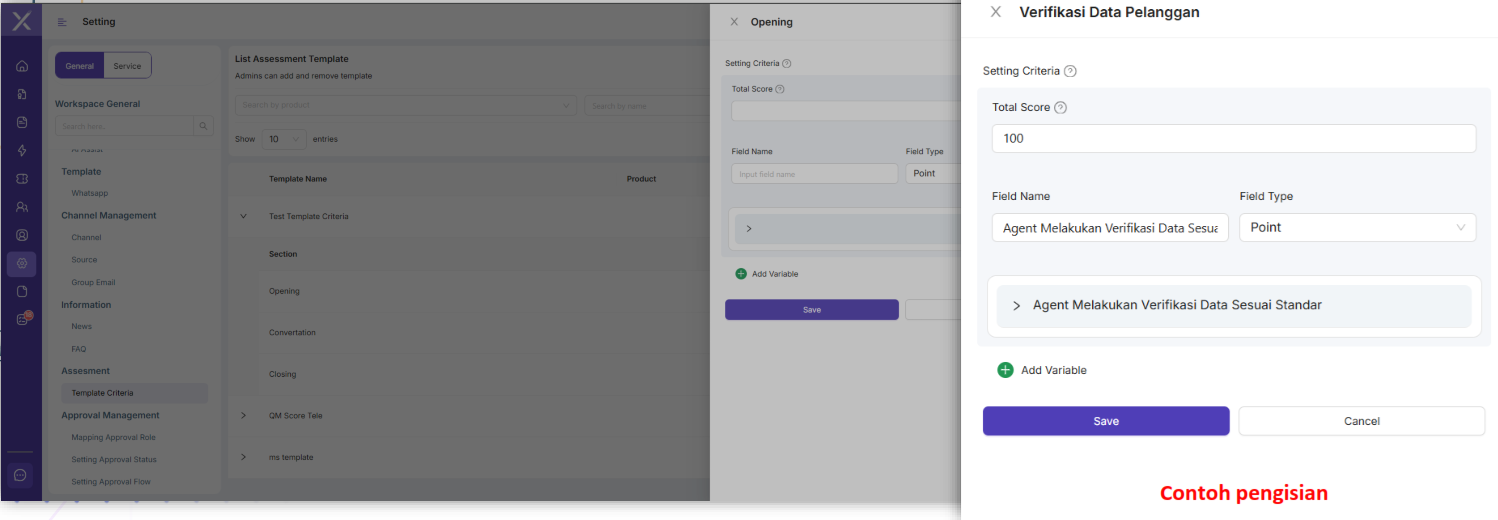Click the lightning bolt icon in sidebar
1498x520 pixels.
point(22,150)
